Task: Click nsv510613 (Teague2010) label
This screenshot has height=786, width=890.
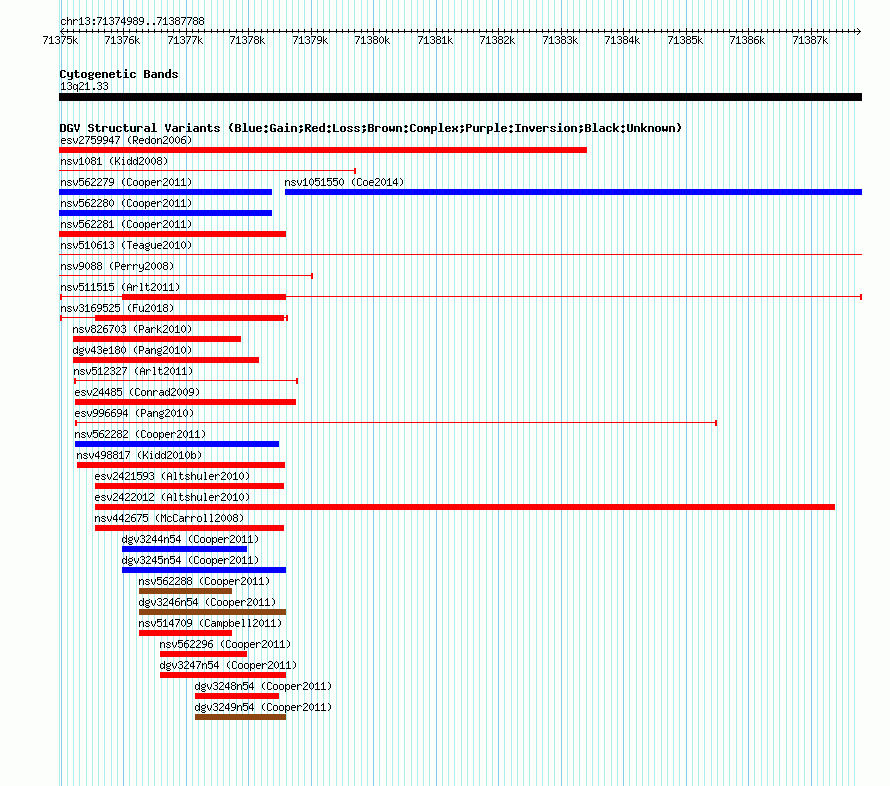Action: [126, 245]
